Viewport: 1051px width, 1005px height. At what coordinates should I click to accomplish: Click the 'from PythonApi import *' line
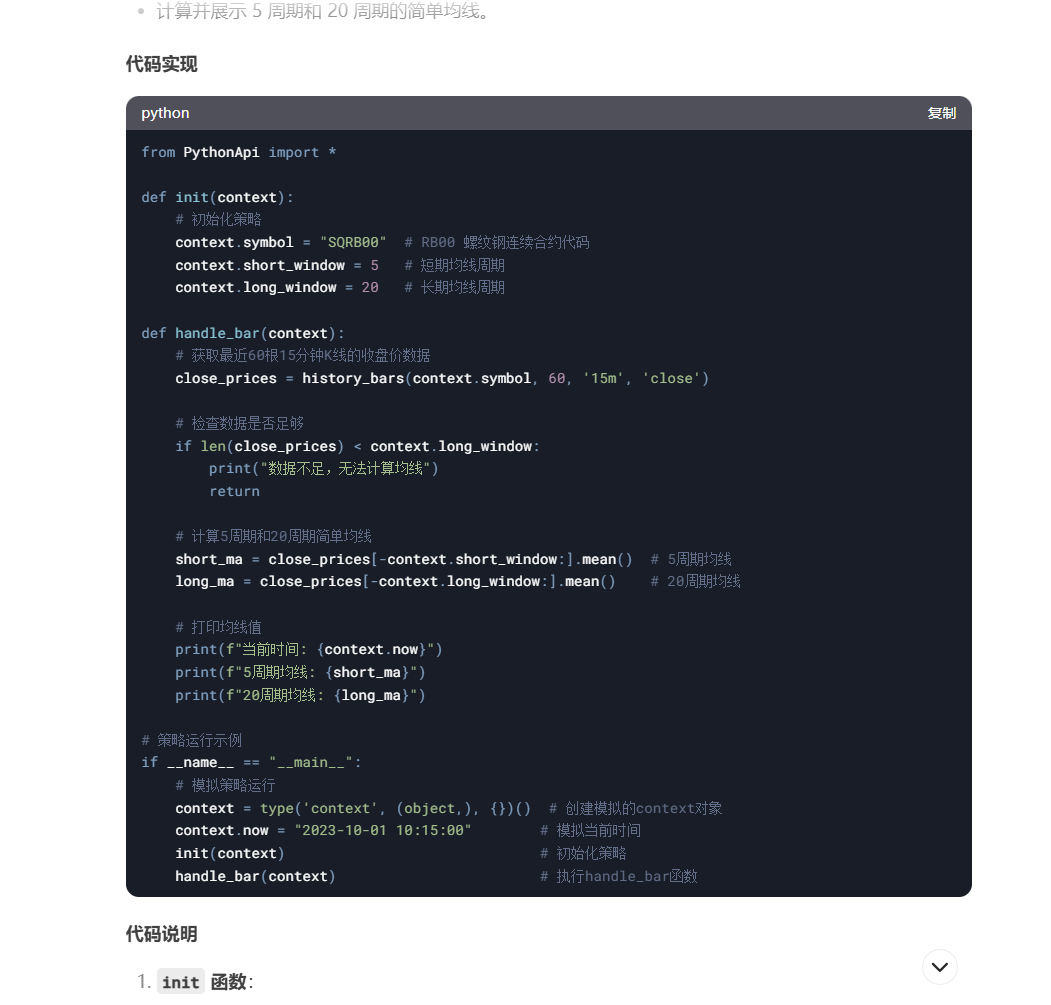click(239, 152)
